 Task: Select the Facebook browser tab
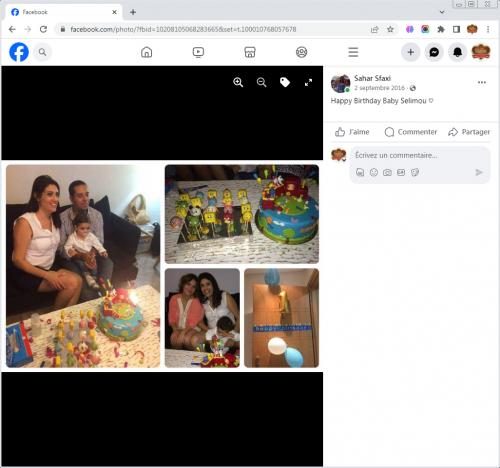click(x=63, y=12)
